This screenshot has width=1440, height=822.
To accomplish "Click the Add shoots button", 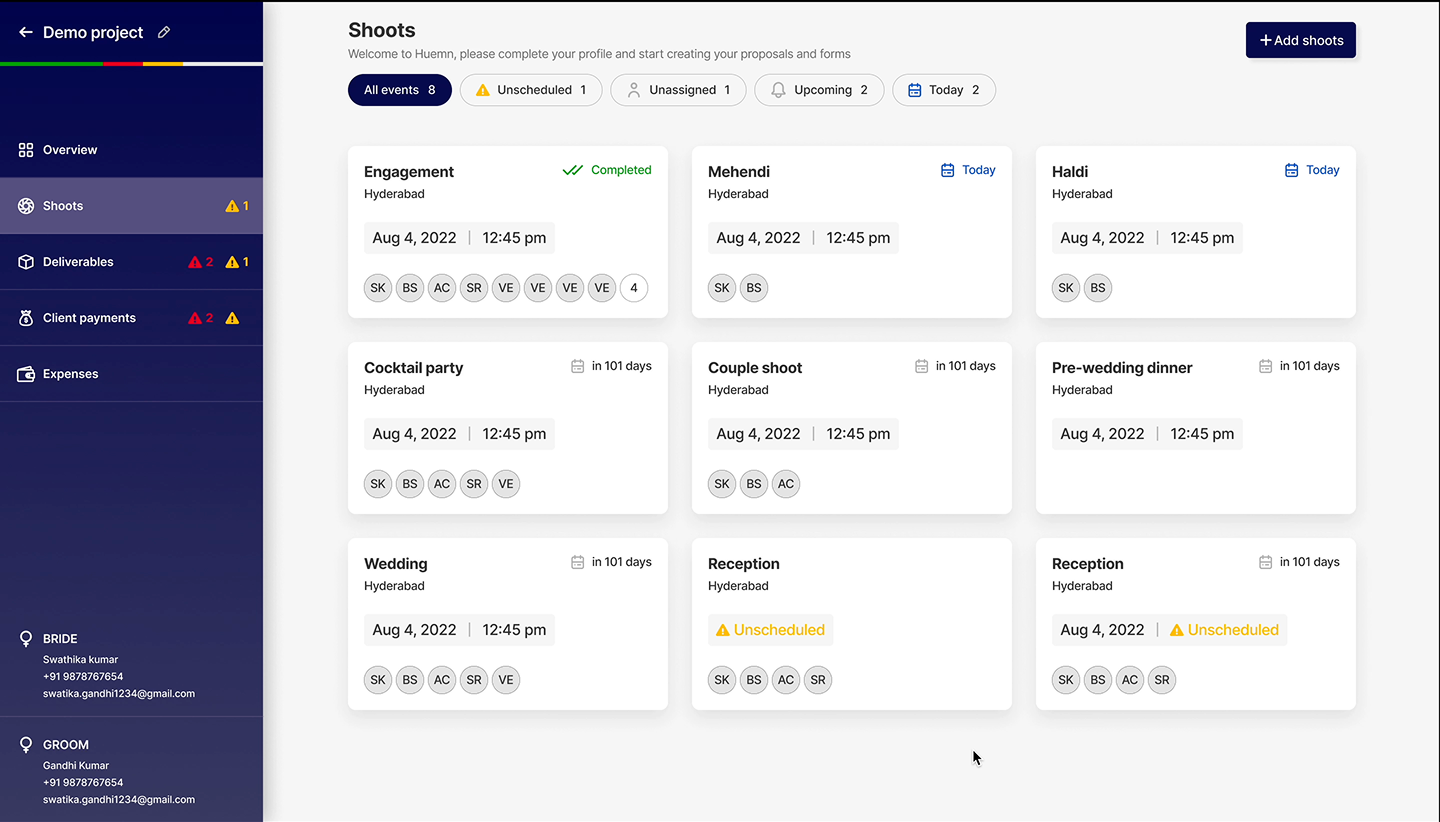I will tap(1301, 40).
